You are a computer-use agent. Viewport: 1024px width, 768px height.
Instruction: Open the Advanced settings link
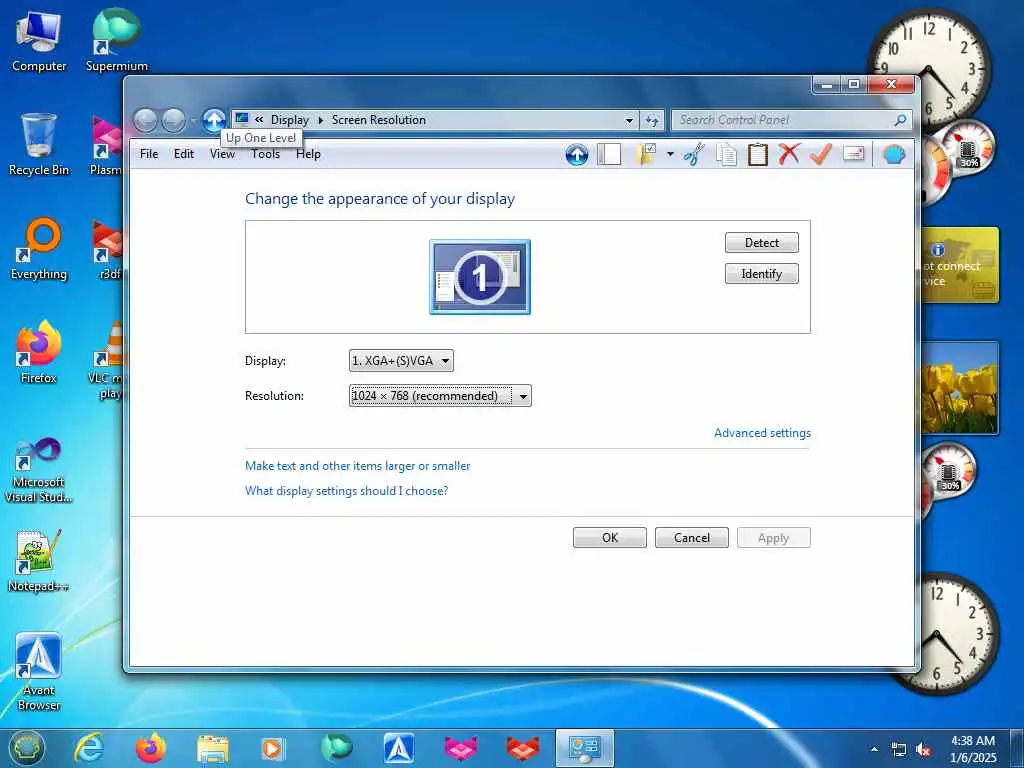[x=762, y=433]
